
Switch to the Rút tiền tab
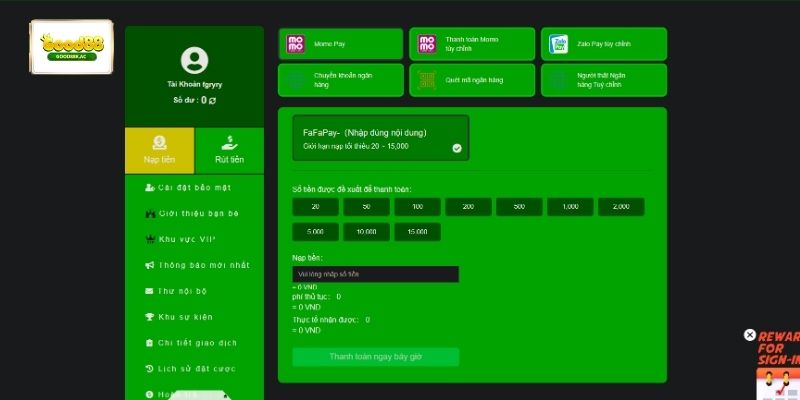click(x=229, y=150)
